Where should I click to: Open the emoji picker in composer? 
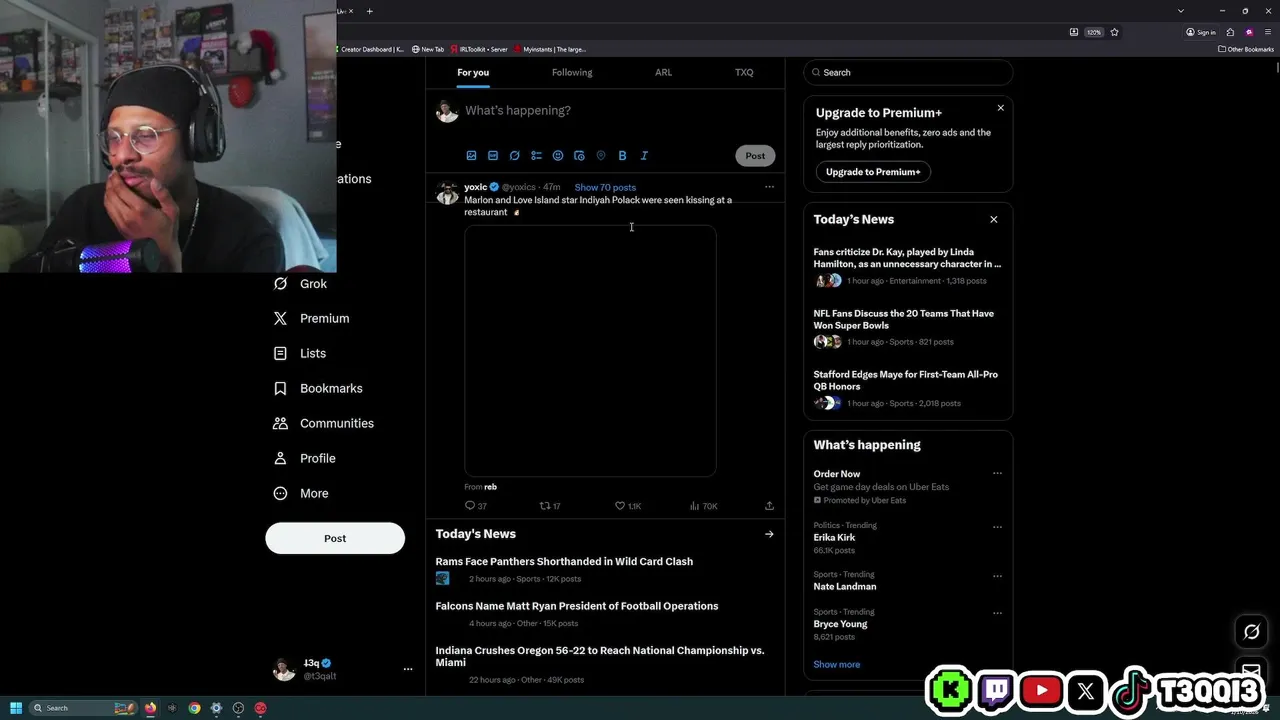(x=558, y=156)
